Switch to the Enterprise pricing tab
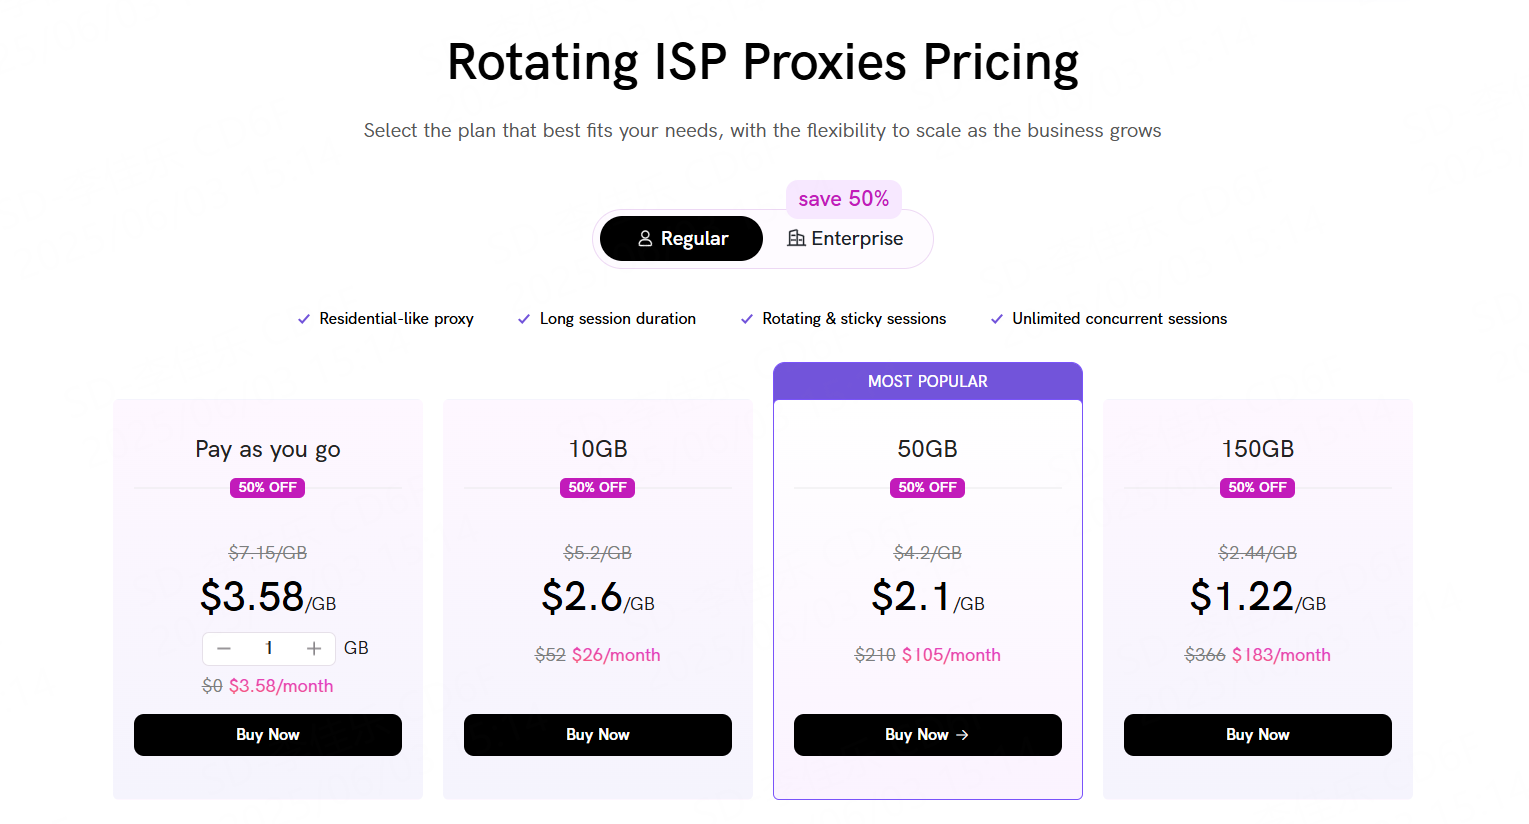The height and width of the screenshot is (824, 1529). [845, 239]
